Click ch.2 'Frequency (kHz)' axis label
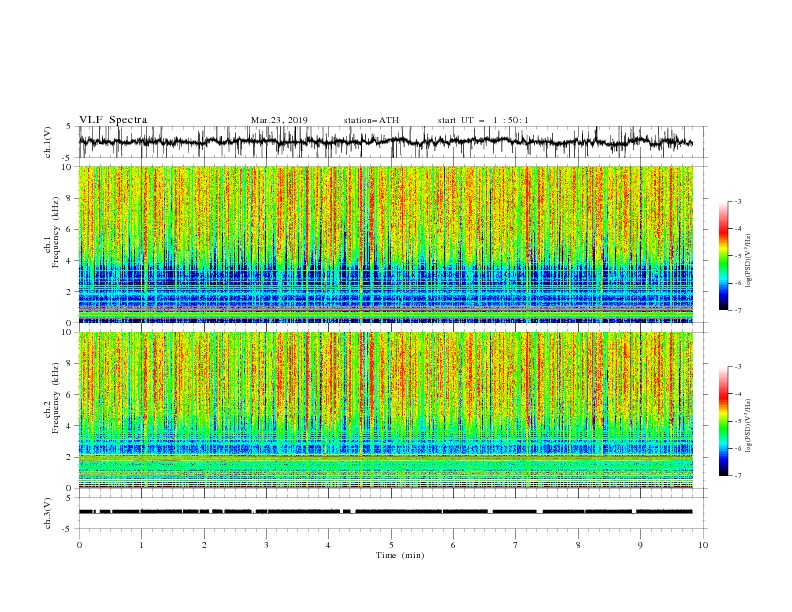792x612 pixels. (56, 398)
